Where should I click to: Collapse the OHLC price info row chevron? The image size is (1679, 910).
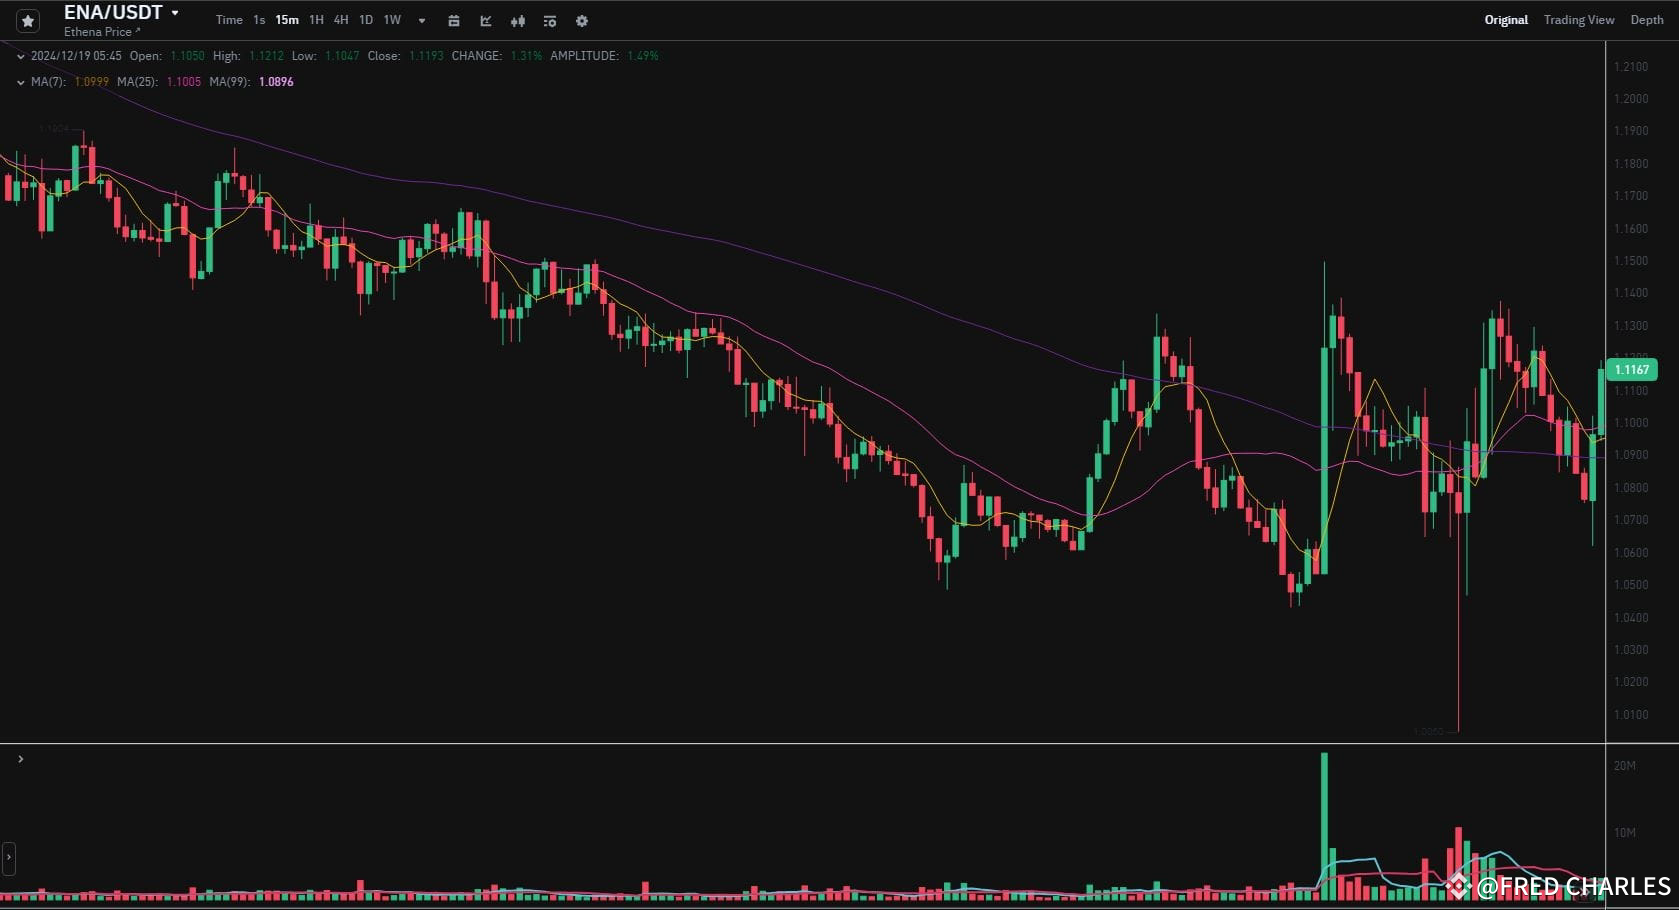click(20, 56)
